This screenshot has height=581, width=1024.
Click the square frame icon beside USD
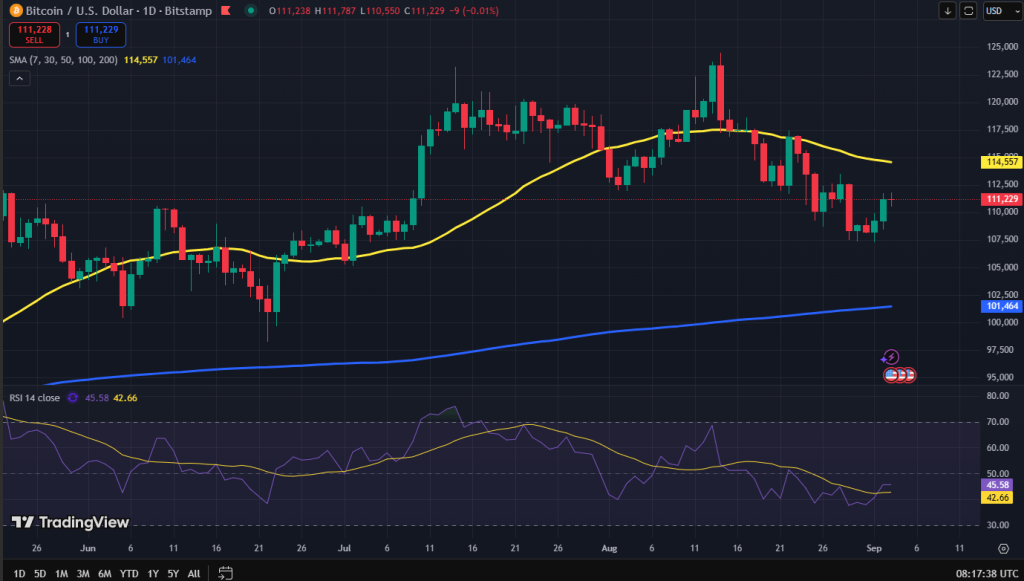(x=967, y=11)
